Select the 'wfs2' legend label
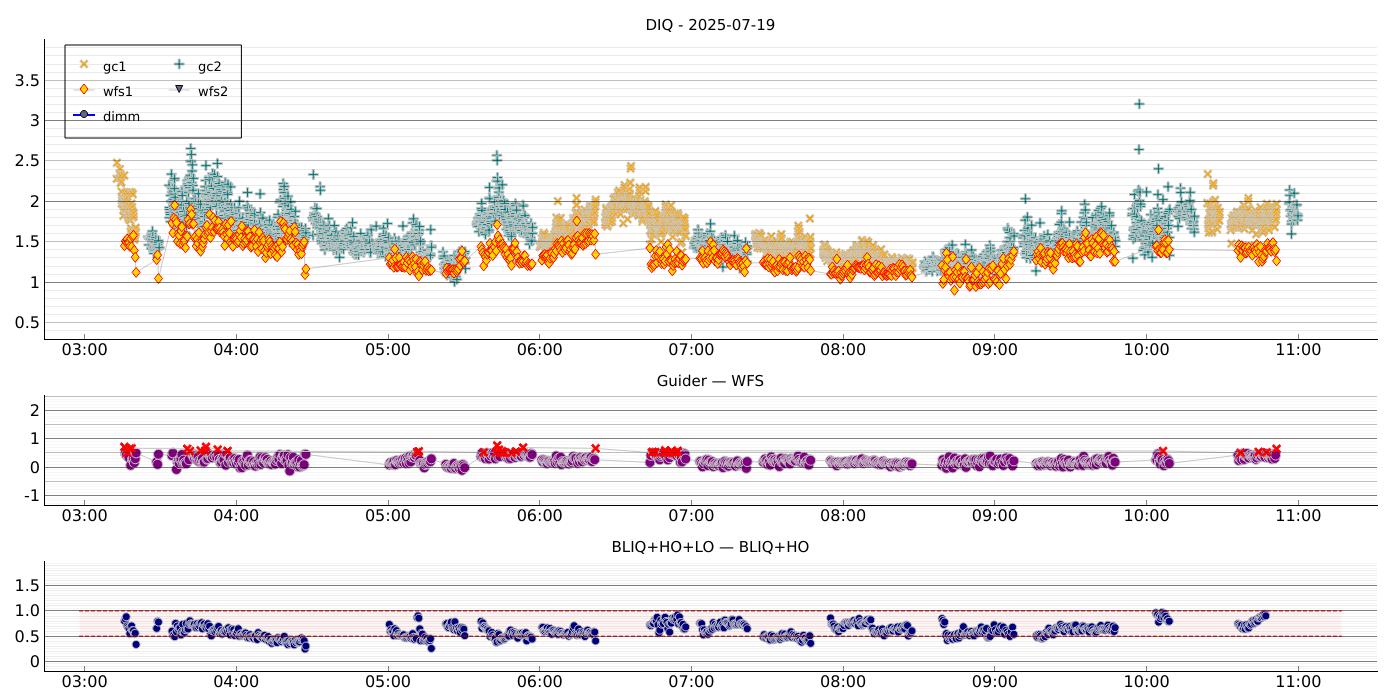This screenshot has height=700, width=1400. coord(213,91)
